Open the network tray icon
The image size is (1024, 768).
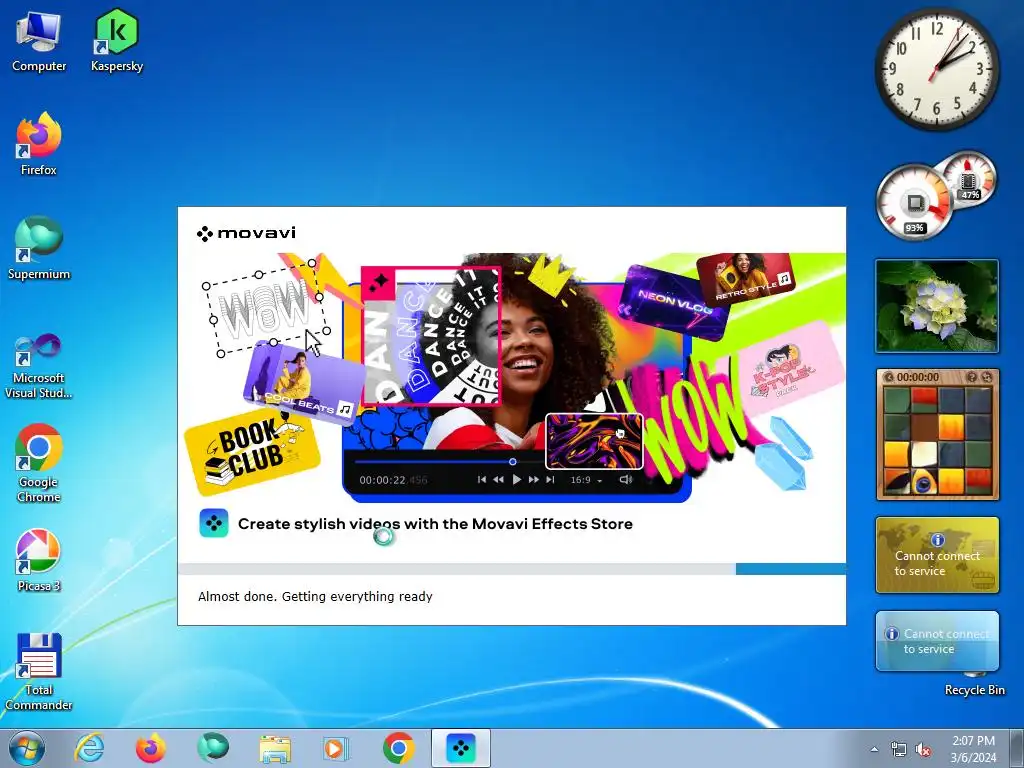coord(899,749)
